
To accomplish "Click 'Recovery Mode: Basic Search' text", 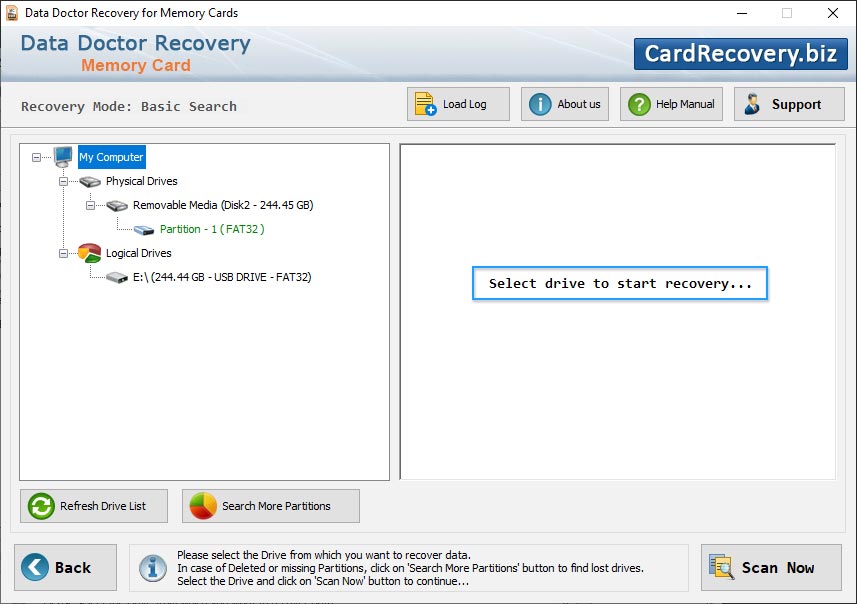I will coord(129,106).
